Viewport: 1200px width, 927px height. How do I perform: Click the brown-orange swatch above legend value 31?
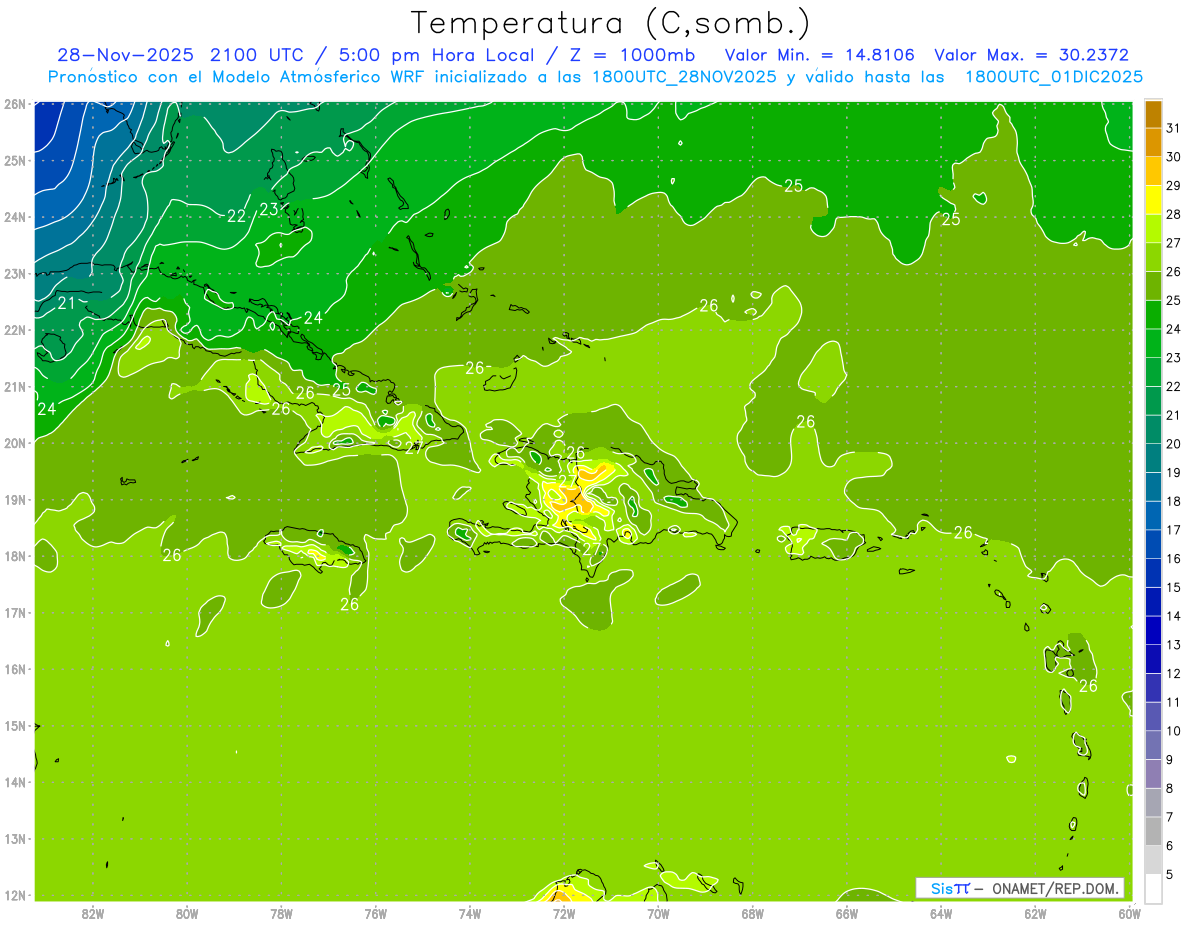pyautogui.click(x=1153, y=114)
